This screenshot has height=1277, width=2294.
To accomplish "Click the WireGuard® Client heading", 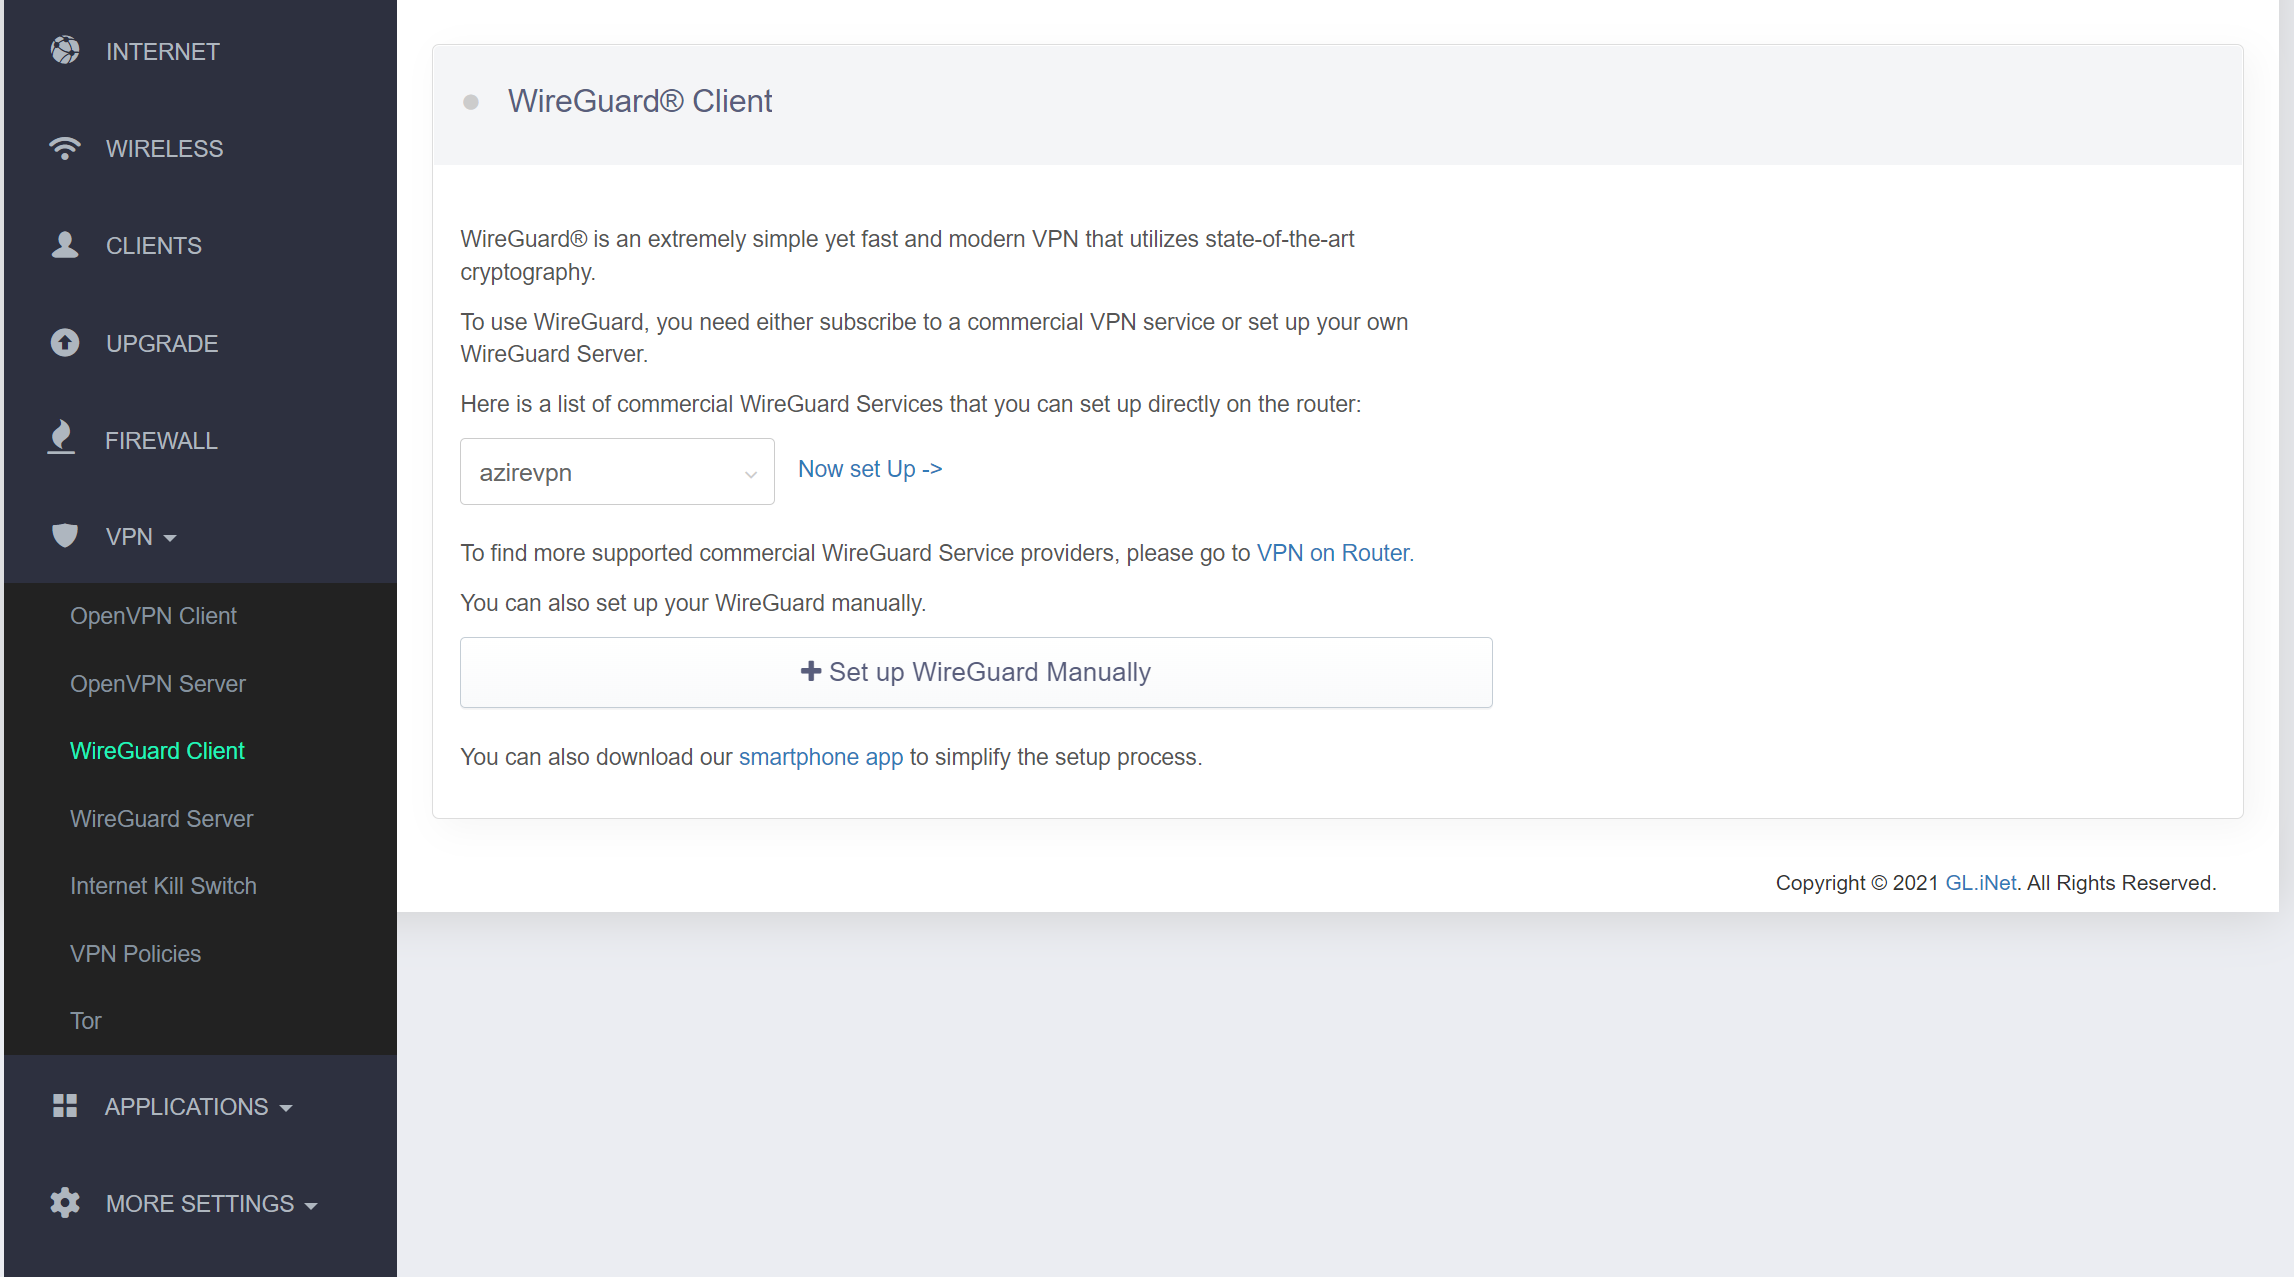I will 640,101.
